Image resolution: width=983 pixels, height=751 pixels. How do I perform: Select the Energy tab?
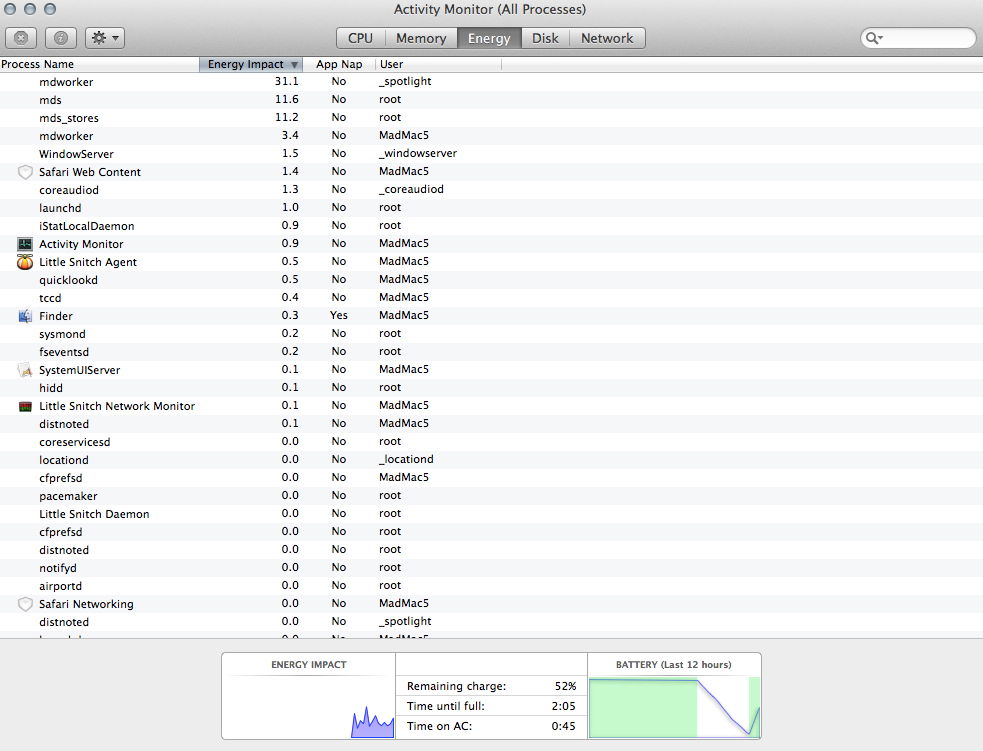(489, 38)
